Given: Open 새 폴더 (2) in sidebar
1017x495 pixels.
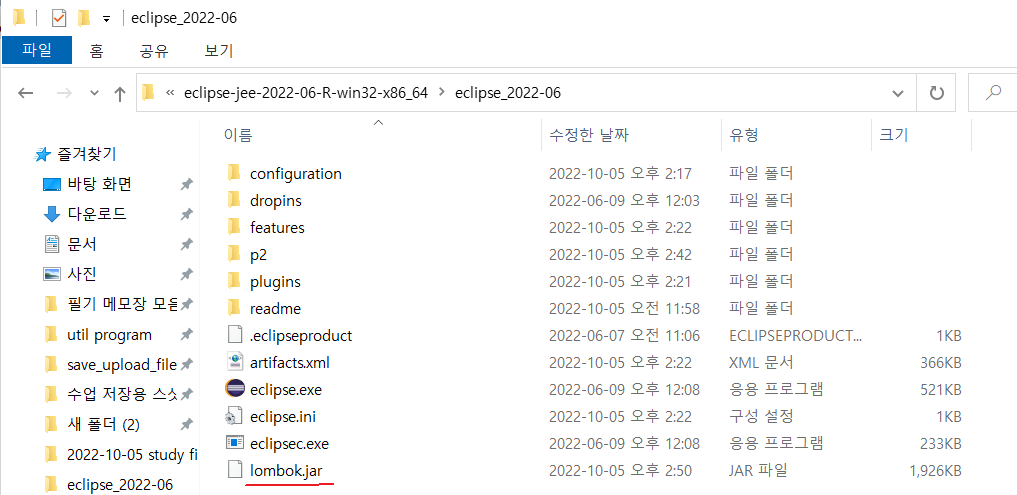Looking at the screenshot, I should pyautogui.click(x=103, y=425).
